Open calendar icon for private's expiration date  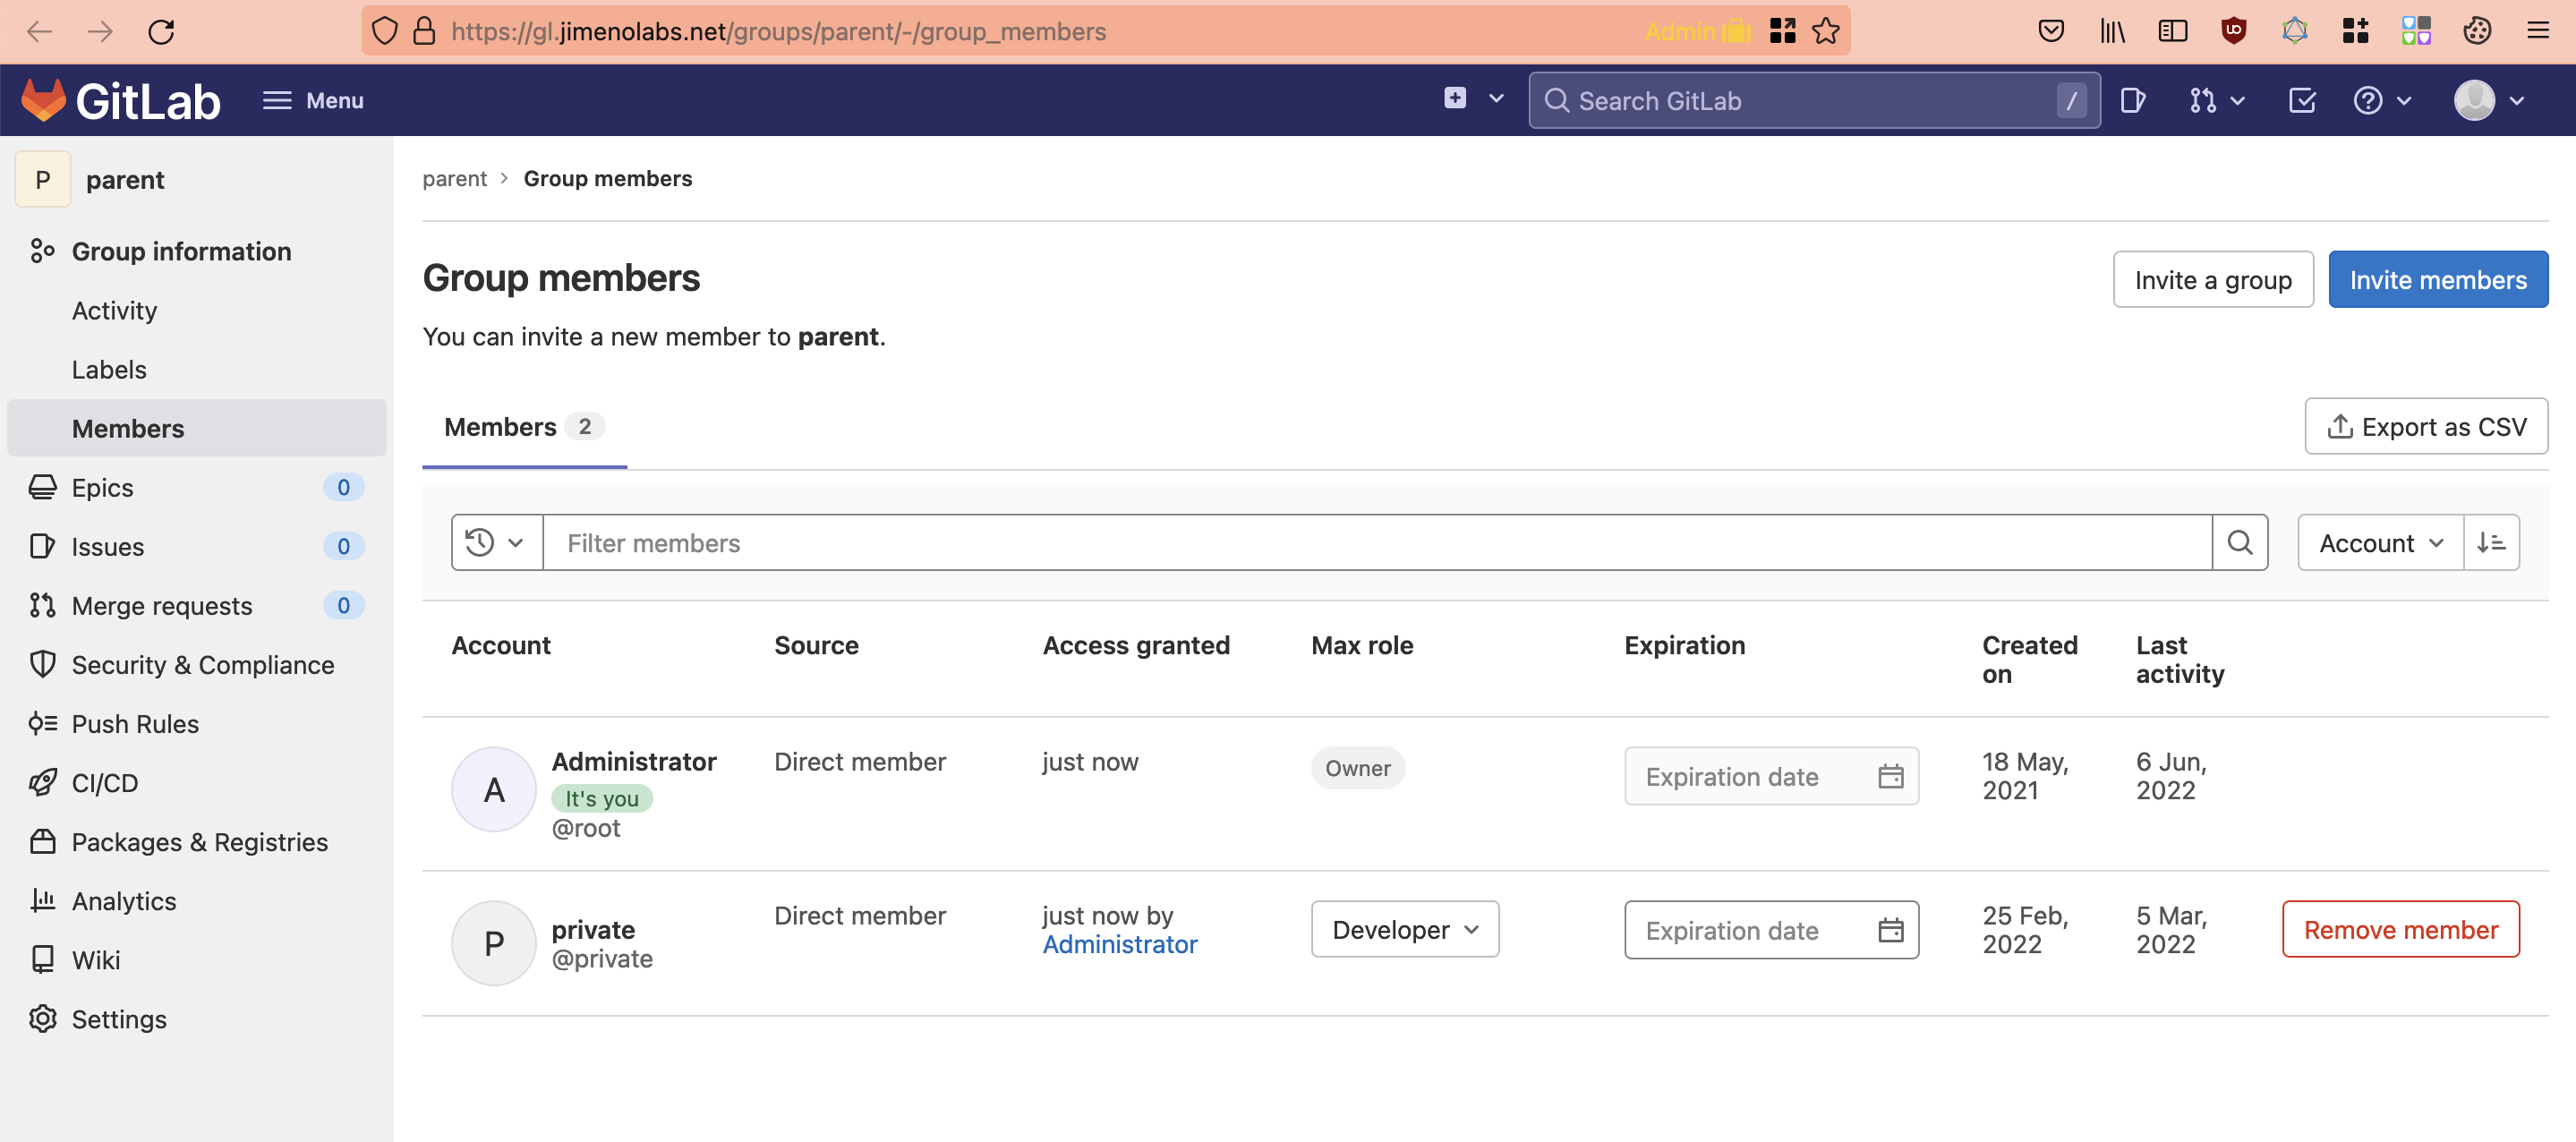(x=1890, y=930)
